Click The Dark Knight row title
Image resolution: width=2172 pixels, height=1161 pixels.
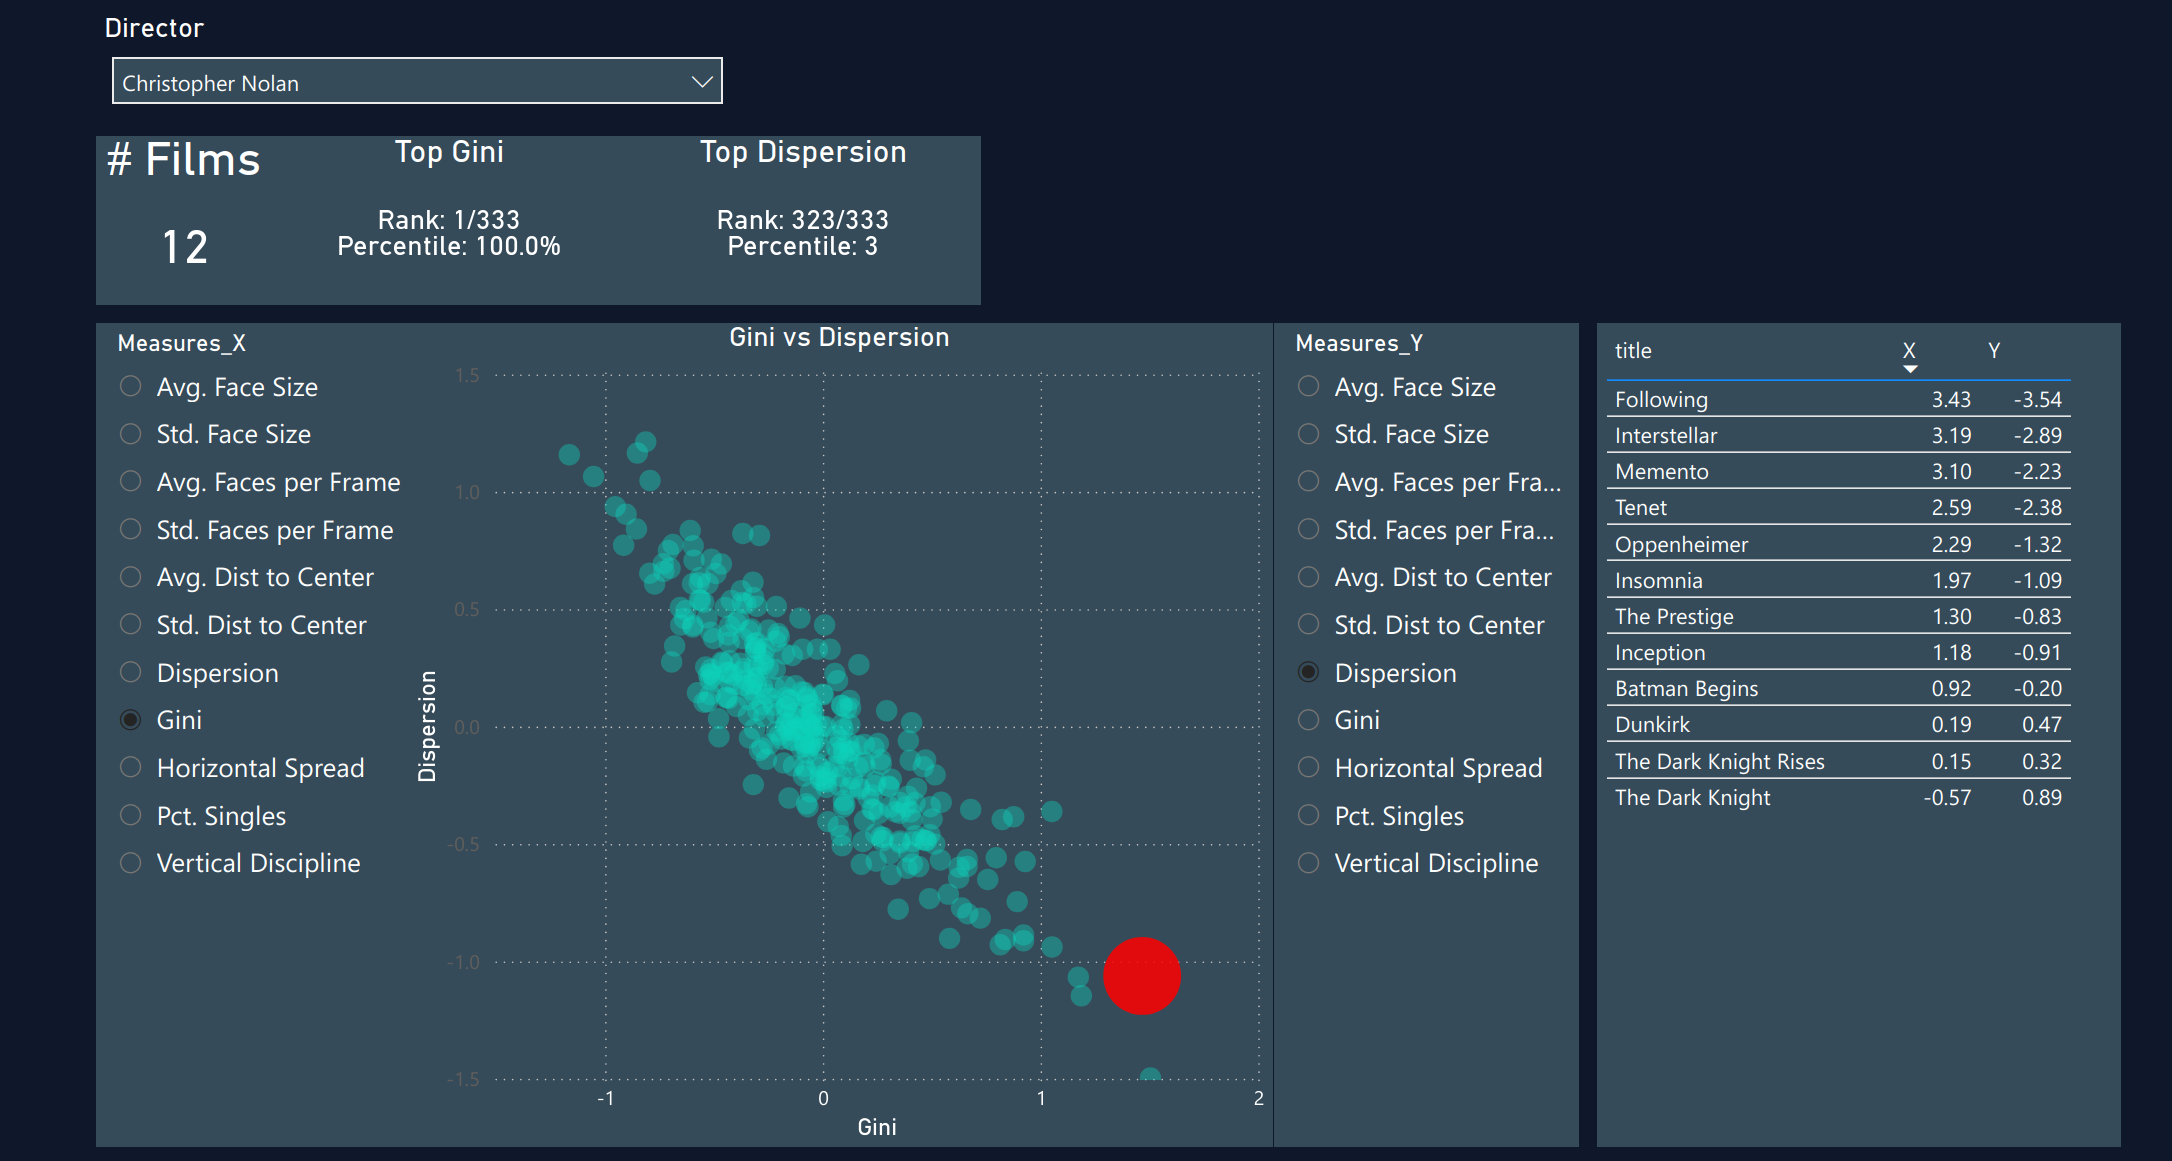[x=1692, y=797]
